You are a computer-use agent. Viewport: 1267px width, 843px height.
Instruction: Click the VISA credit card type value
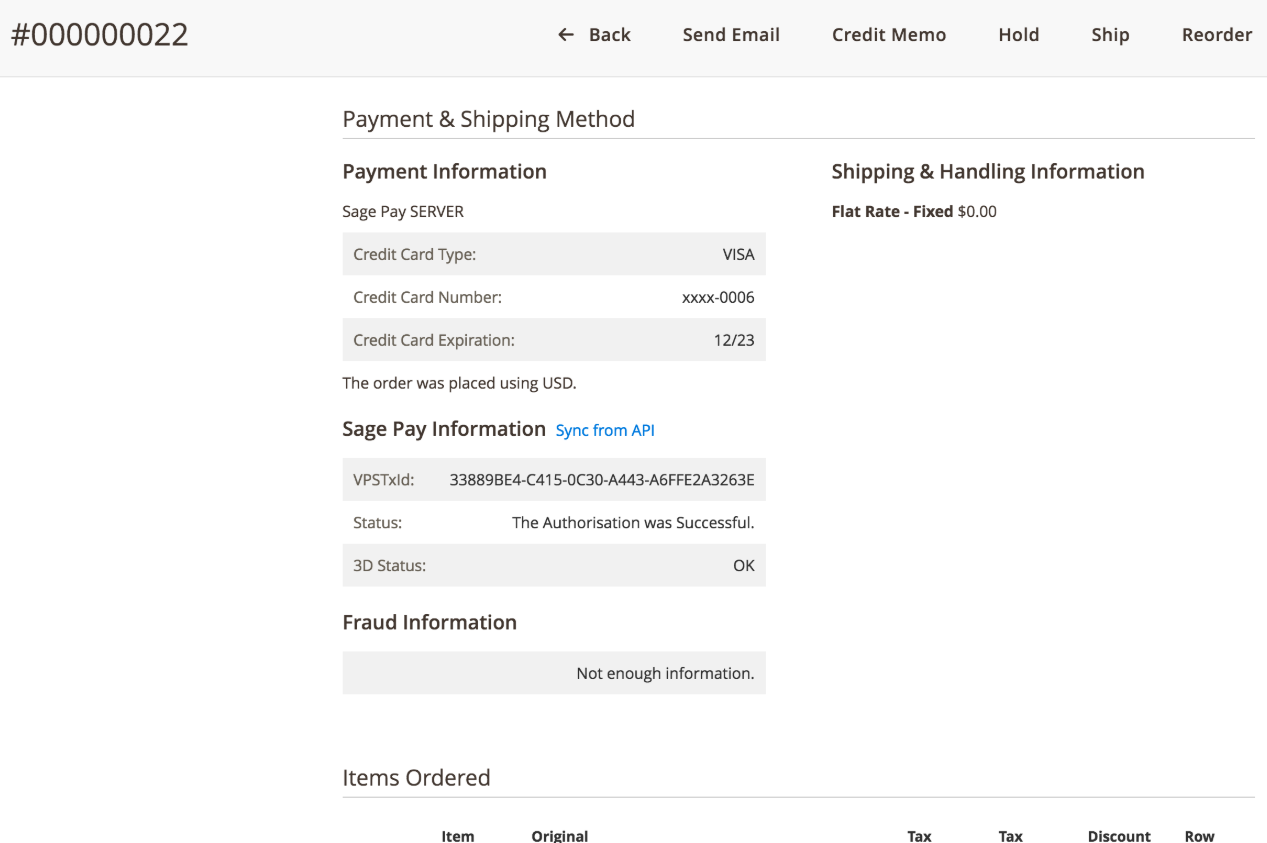point(738,254)
